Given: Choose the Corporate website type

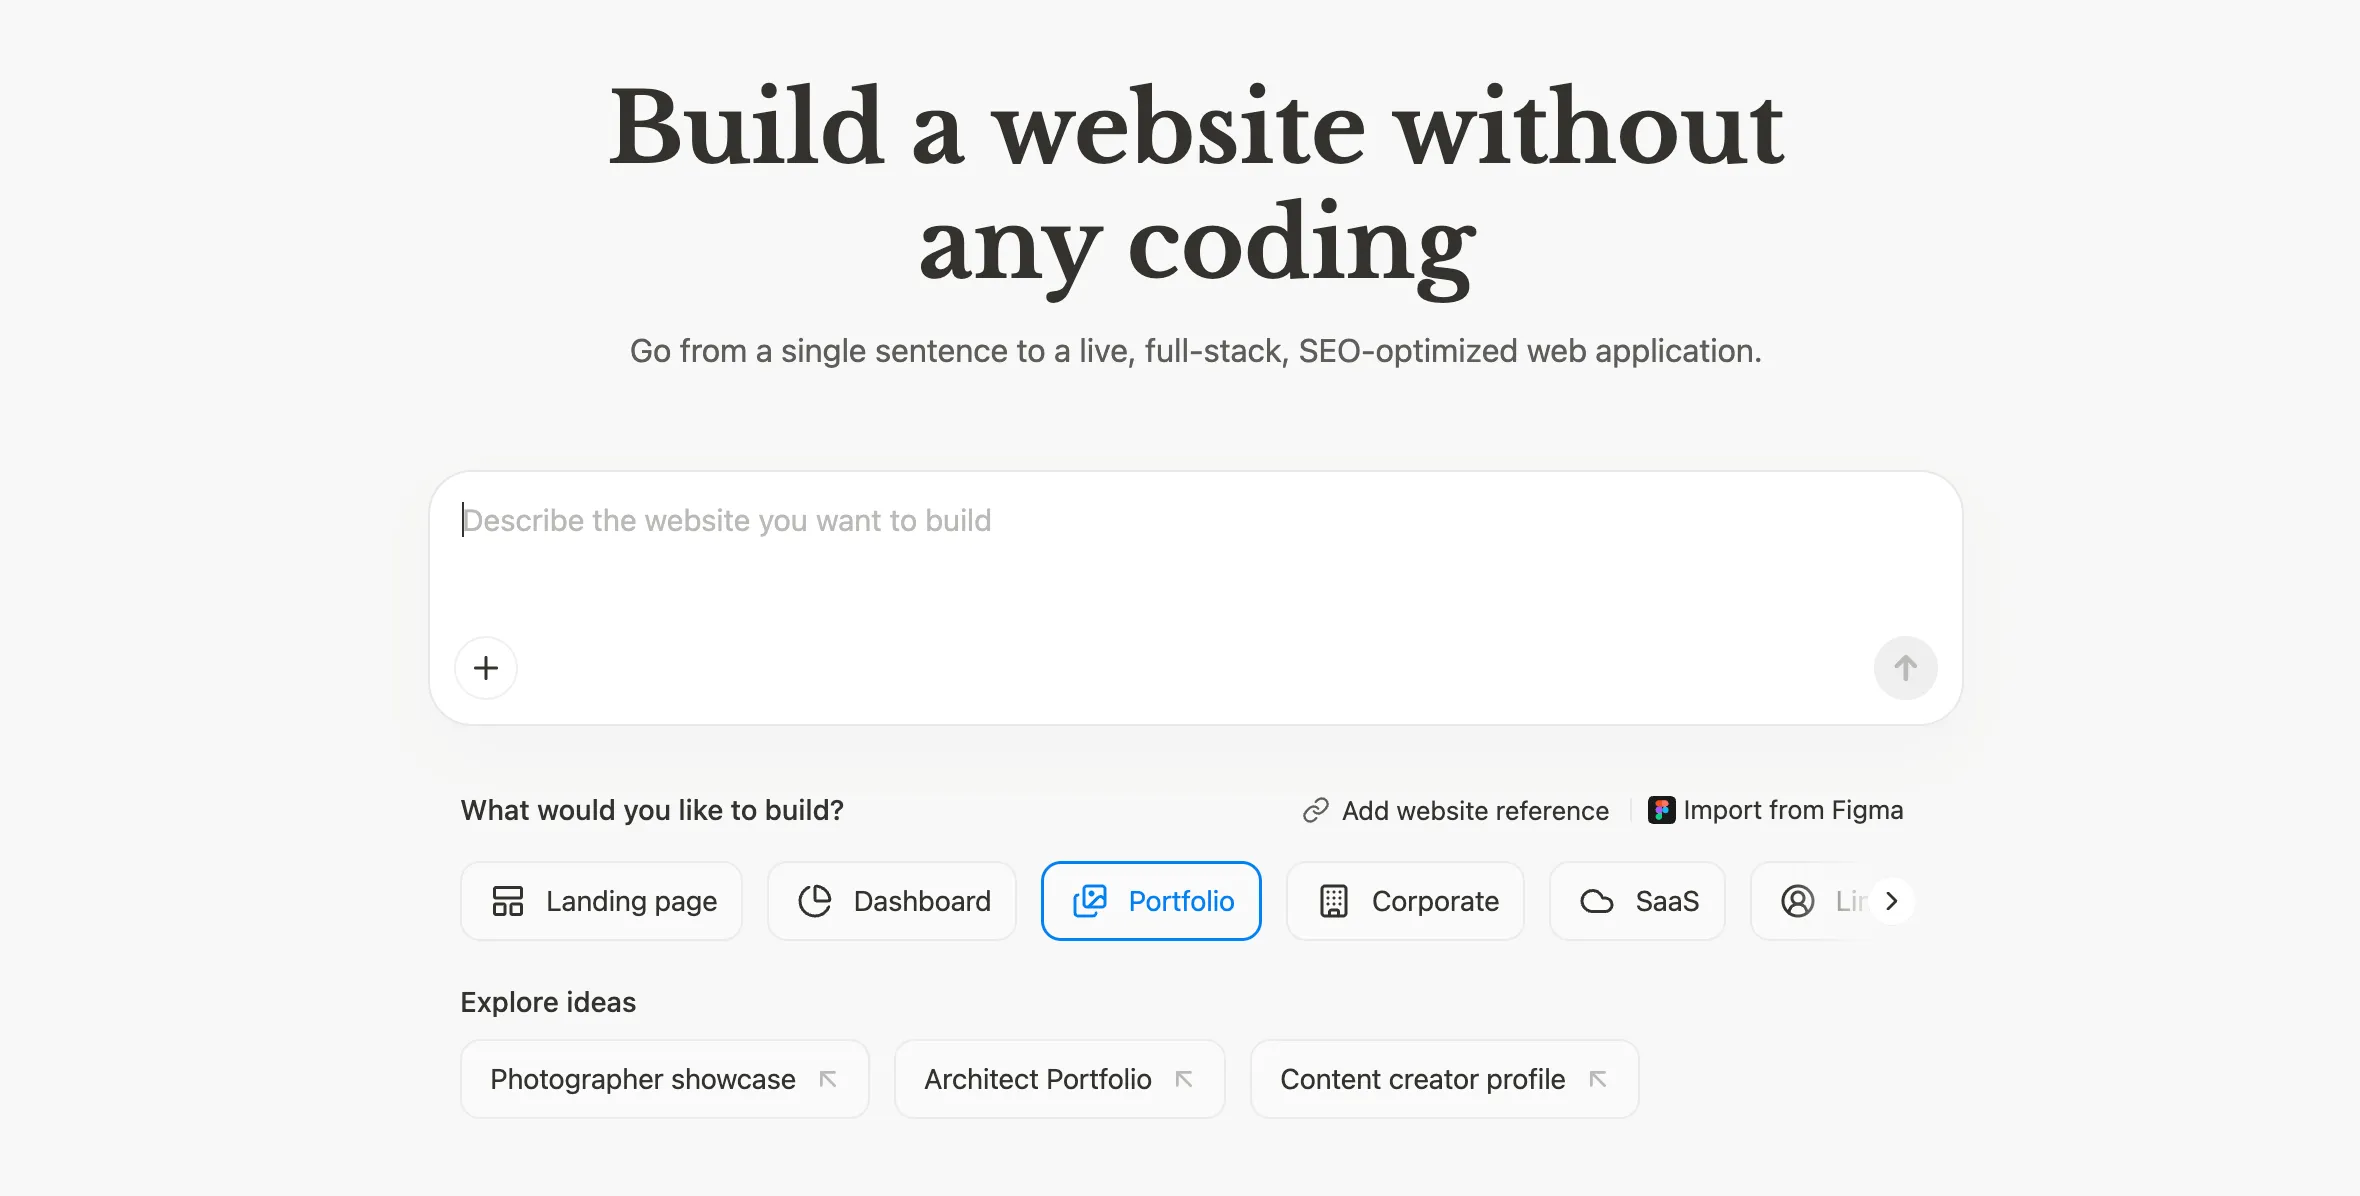Looking at the screenshot, I should [1405, 901].
